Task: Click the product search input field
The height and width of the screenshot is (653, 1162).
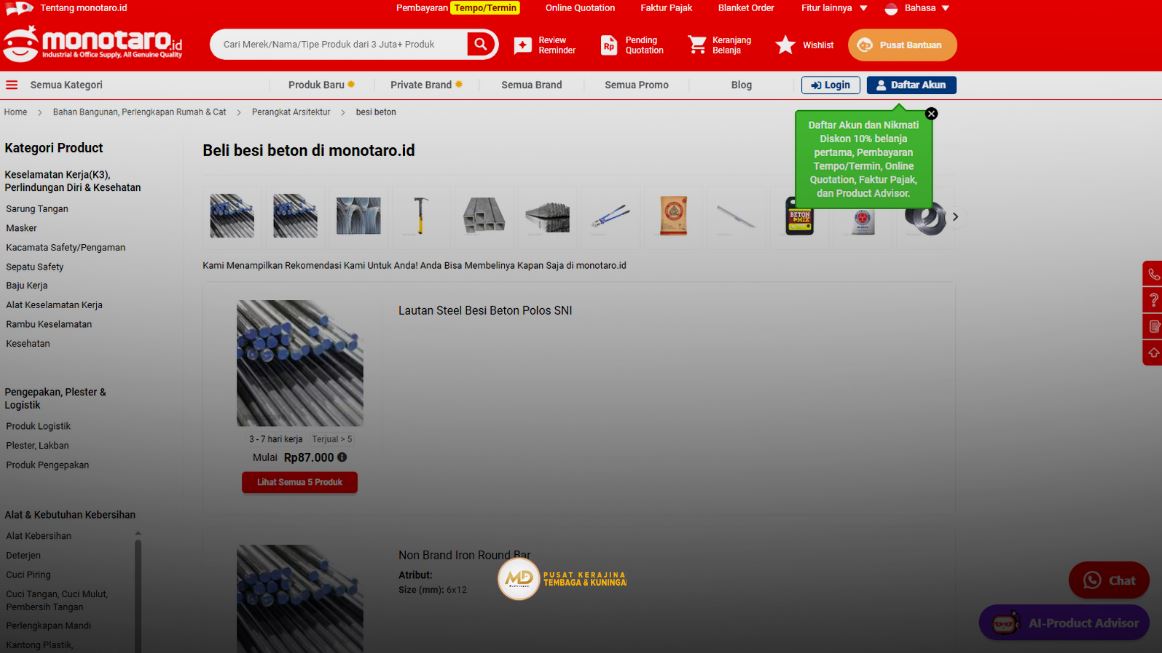Action: click(338, 44)
